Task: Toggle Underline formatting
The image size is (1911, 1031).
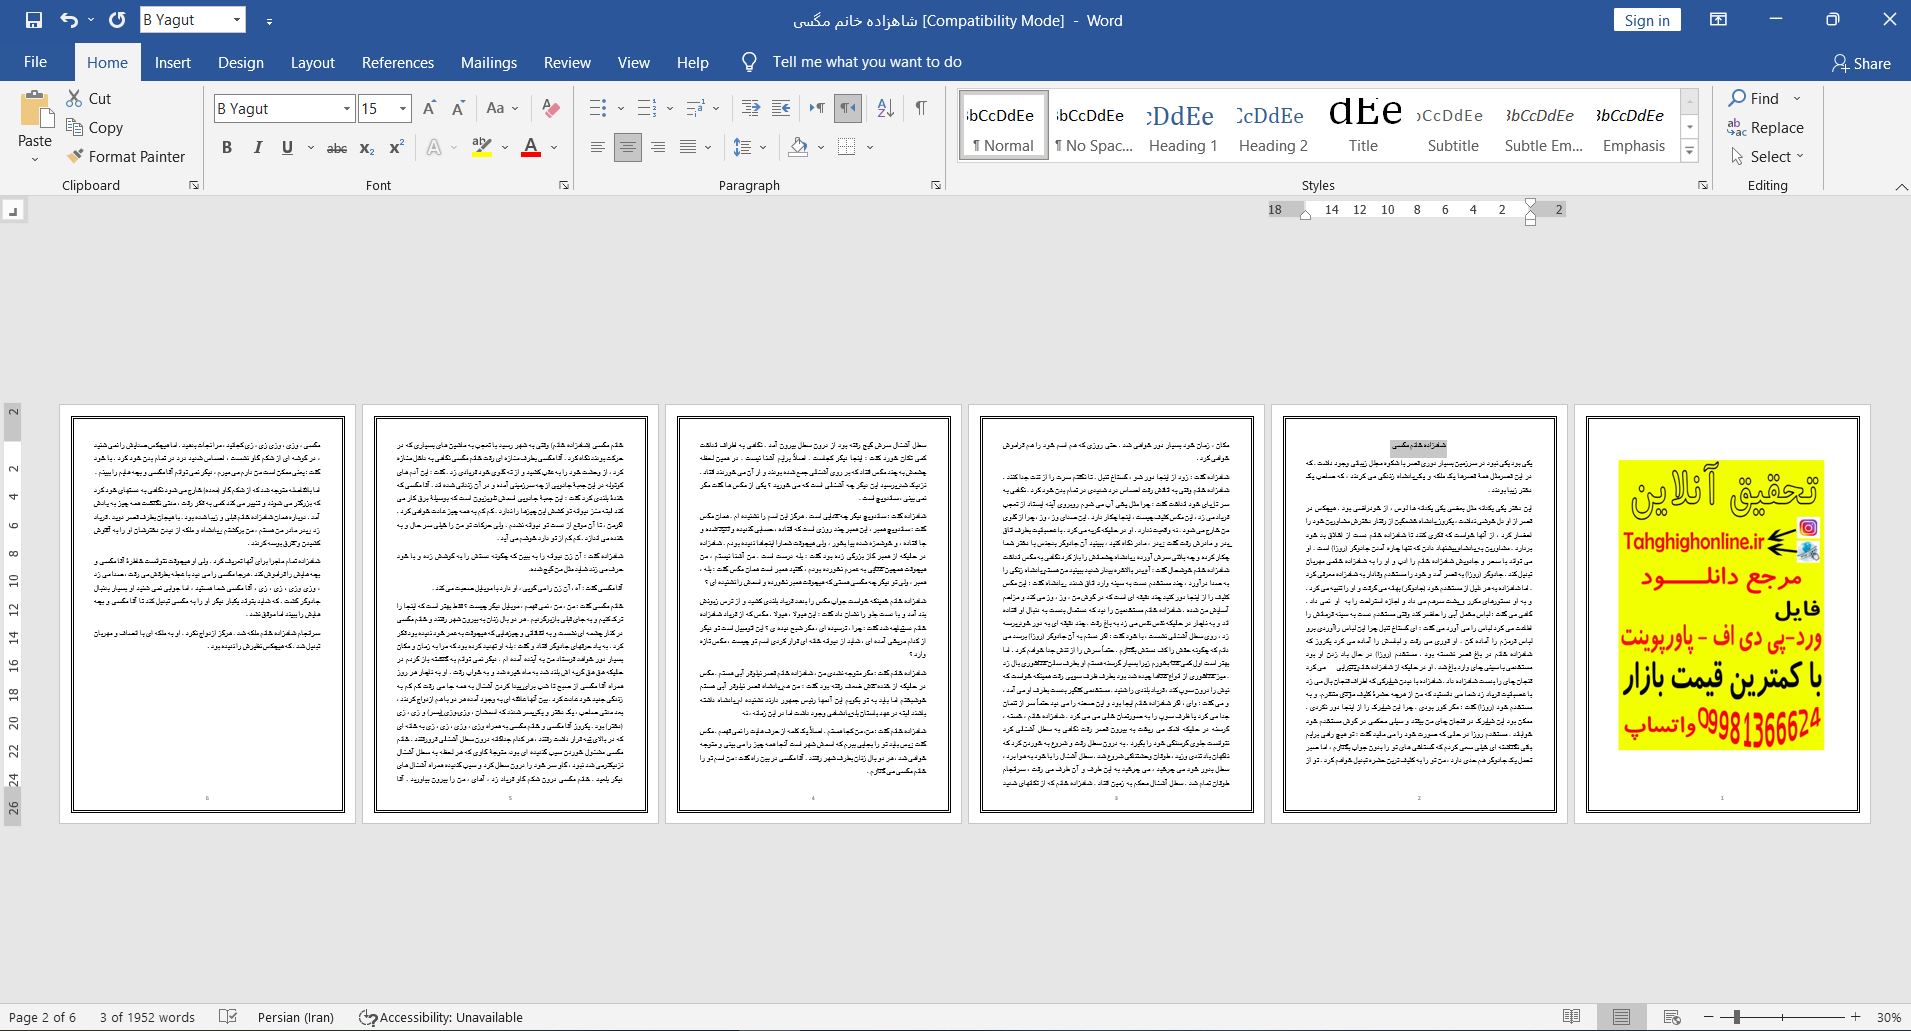Action: [287, 148]
